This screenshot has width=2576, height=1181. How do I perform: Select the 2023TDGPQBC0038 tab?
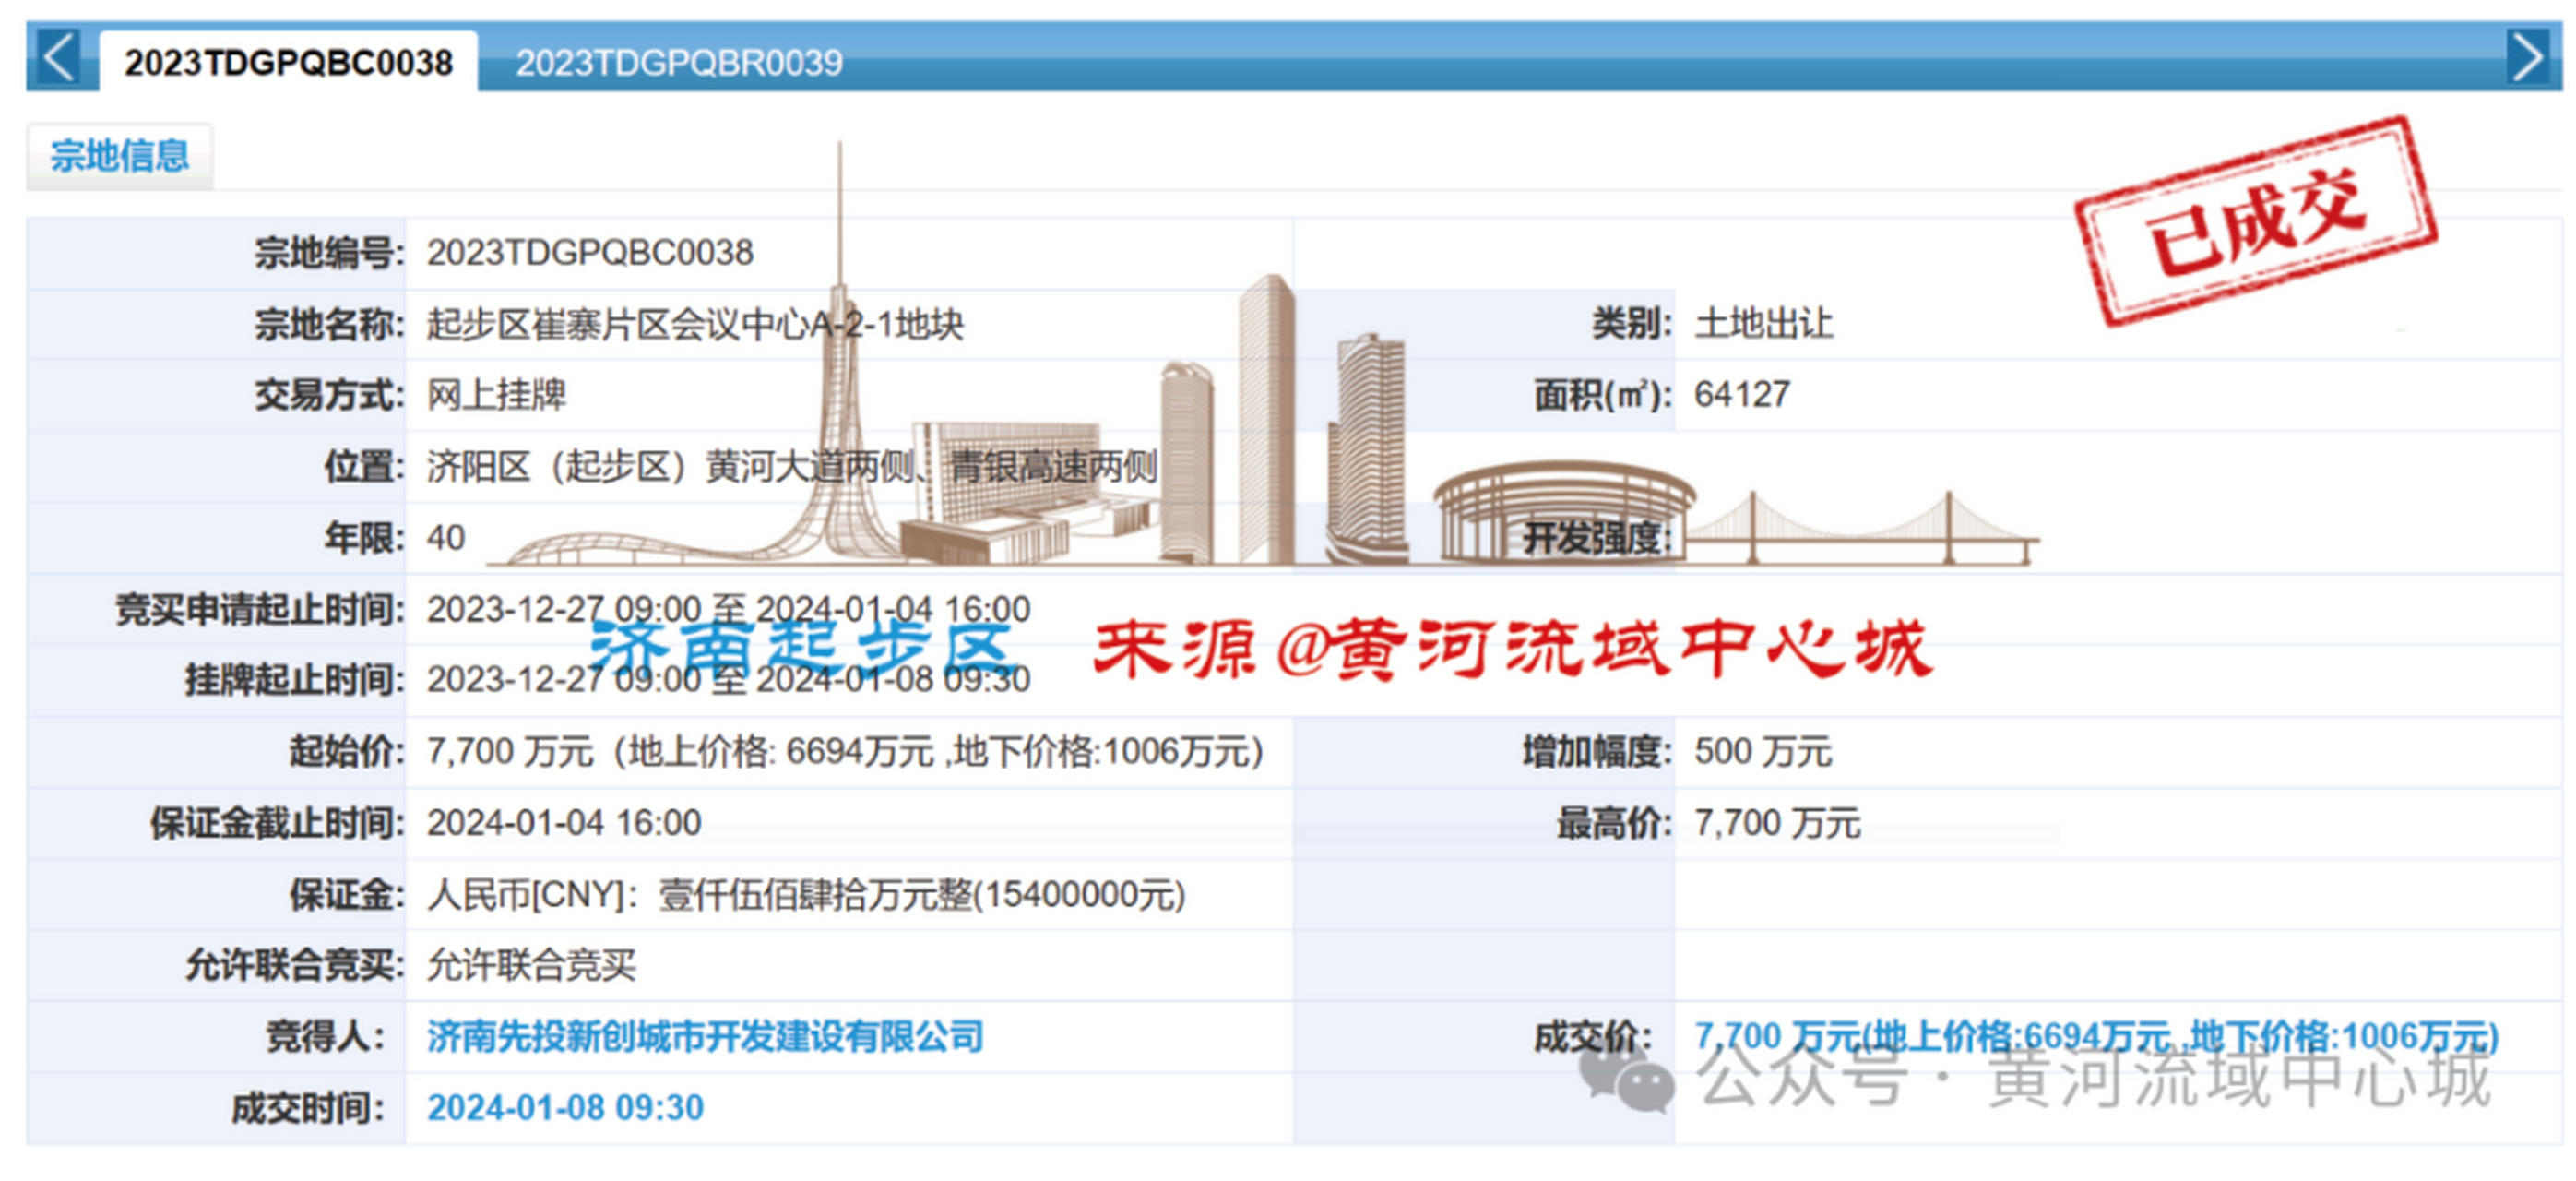[288, 62]
